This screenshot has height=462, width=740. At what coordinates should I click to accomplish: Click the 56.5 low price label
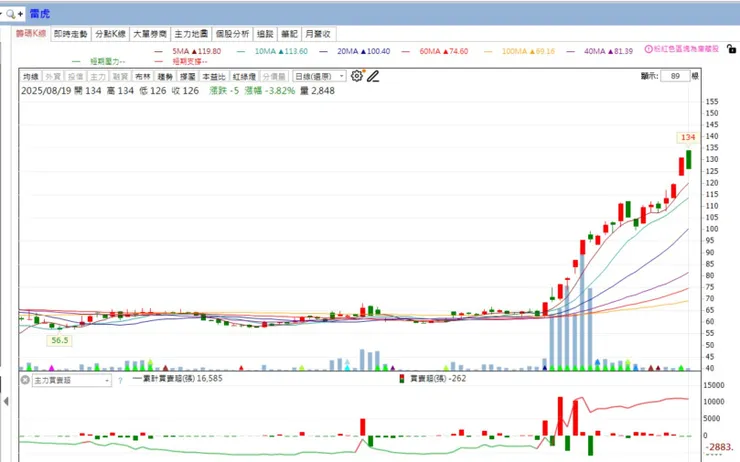59,340
